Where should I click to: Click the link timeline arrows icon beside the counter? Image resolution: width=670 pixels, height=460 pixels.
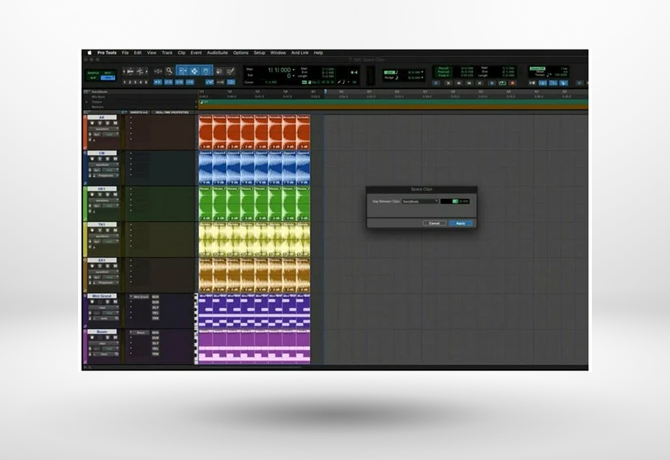point(354,72)
